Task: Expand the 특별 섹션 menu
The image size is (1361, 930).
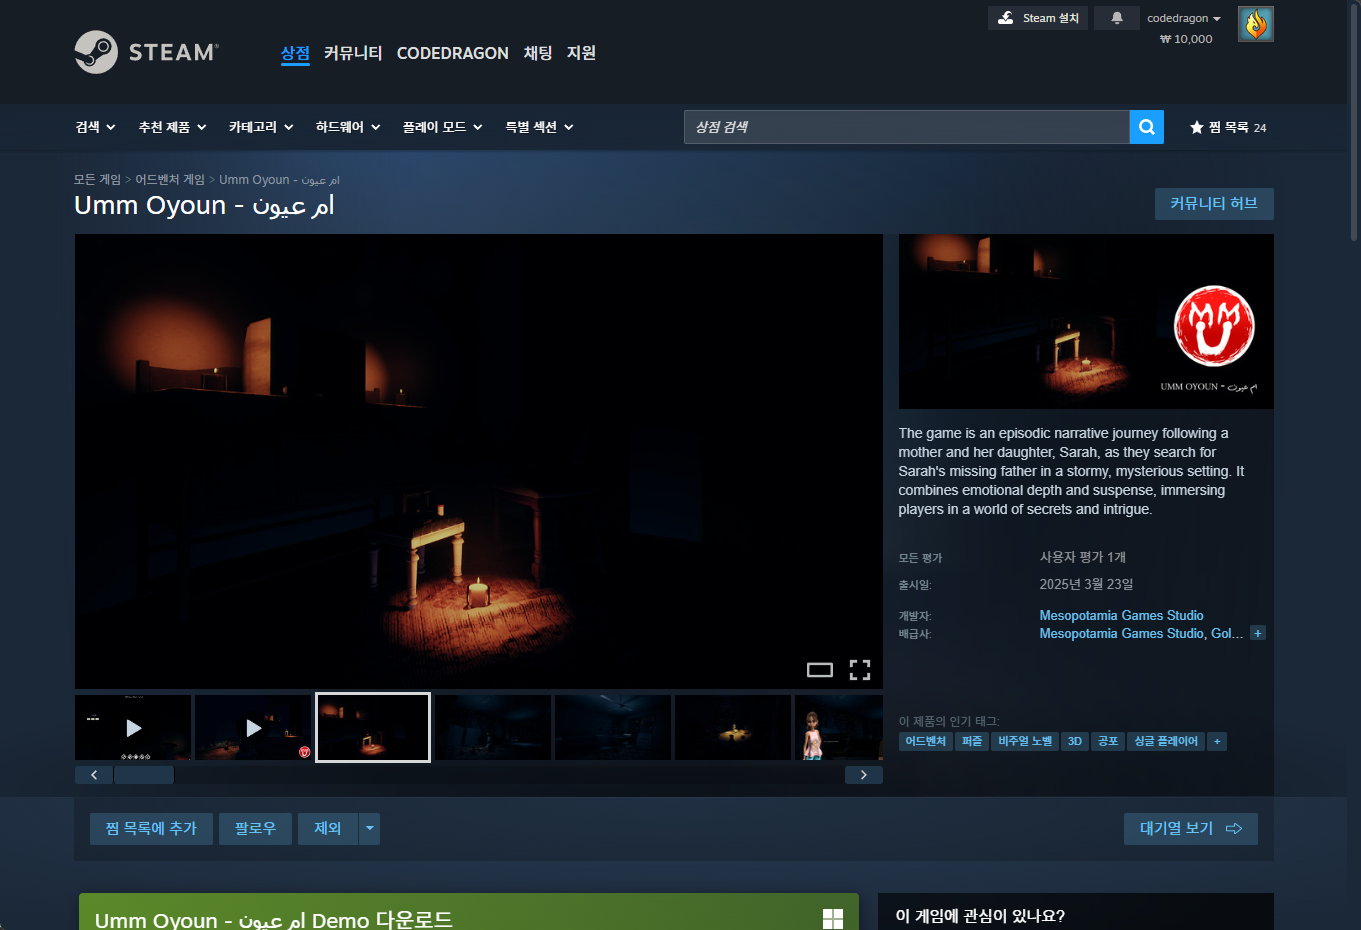Action: [x=540, y=127]
